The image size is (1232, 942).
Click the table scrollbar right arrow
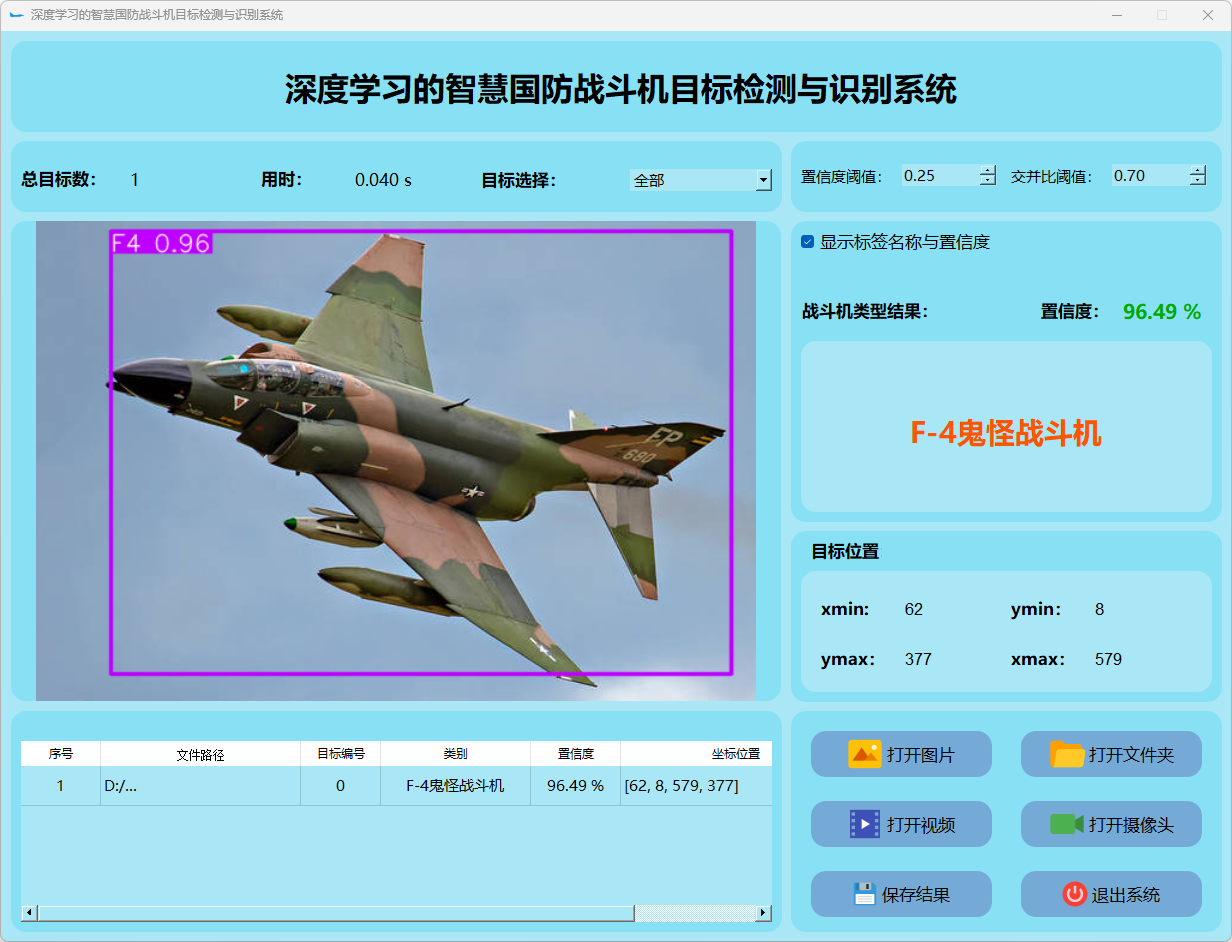click(x=763, y=913)
